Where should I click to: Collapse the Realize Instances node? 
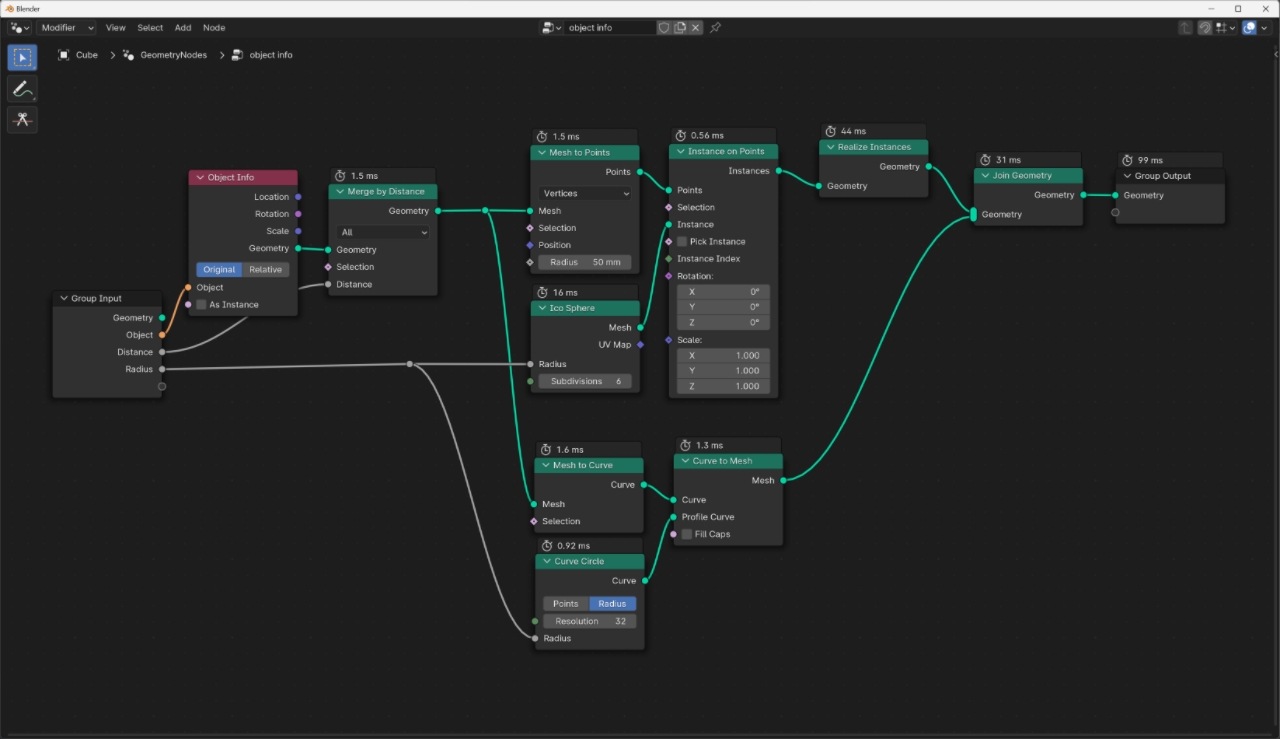click(x=830, y=147)
